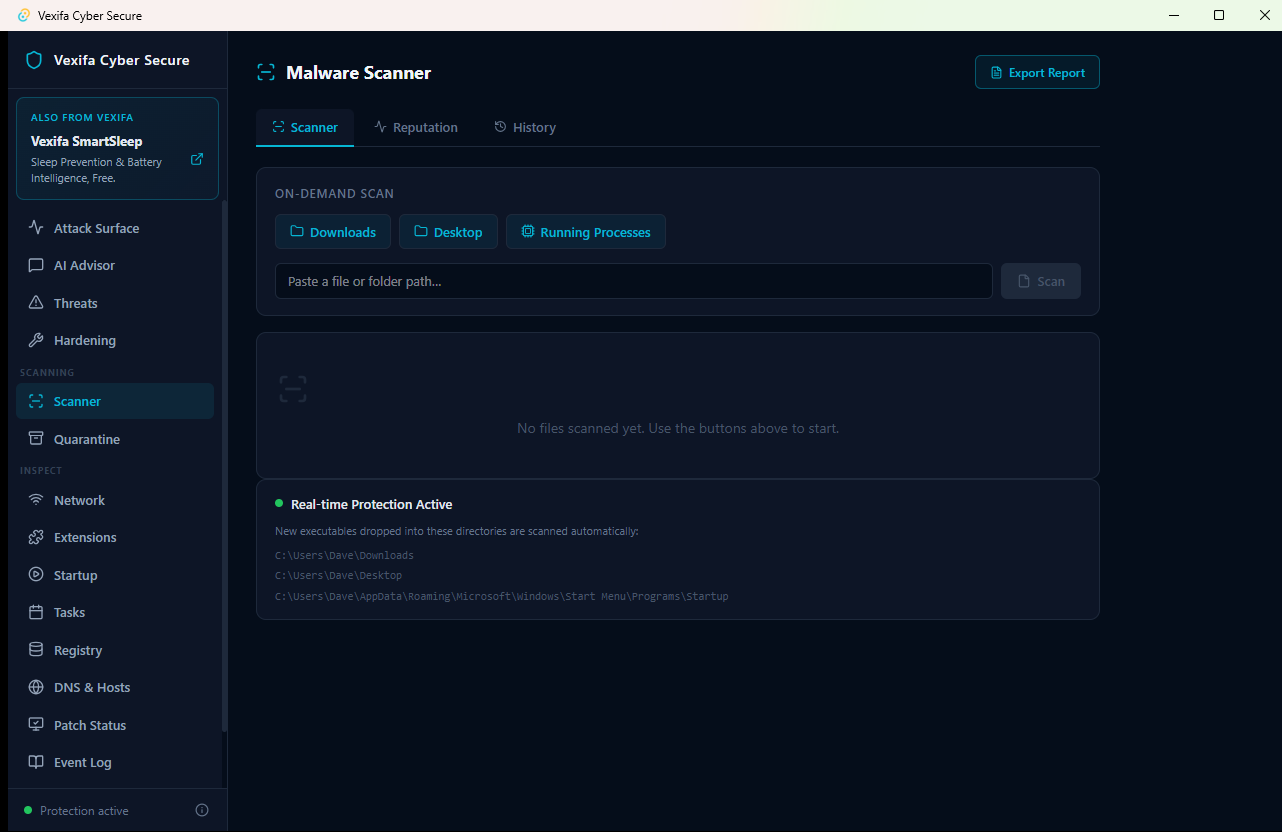Click the sidebar vertical scrollbar
The height and width of the screenshot is (832, 1282).
coord(224,465)
